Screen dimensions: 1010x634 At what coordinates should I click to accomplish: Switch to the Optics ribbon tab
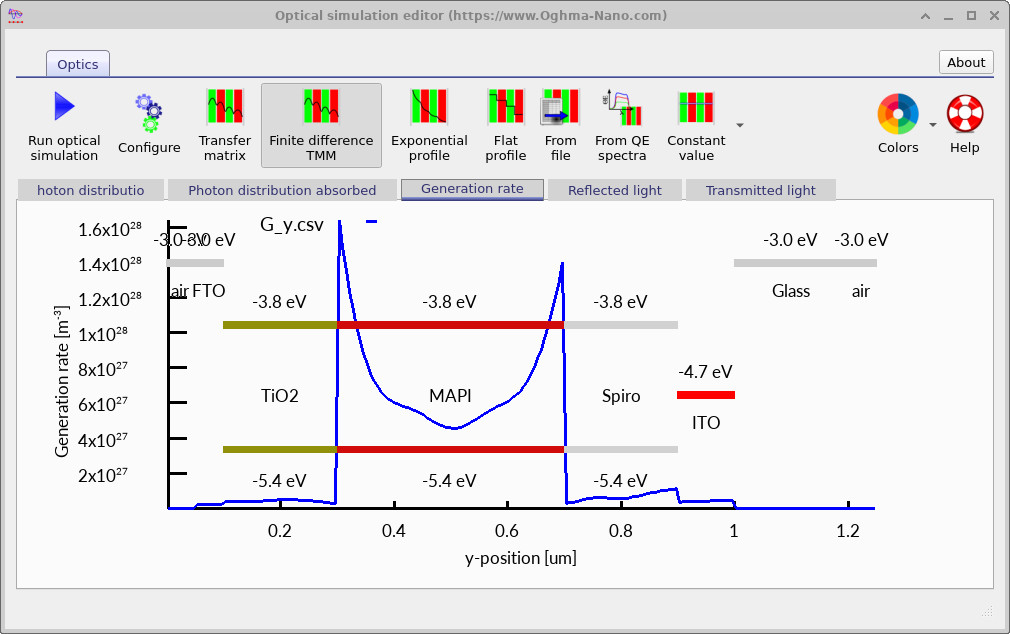coord(78,64)
